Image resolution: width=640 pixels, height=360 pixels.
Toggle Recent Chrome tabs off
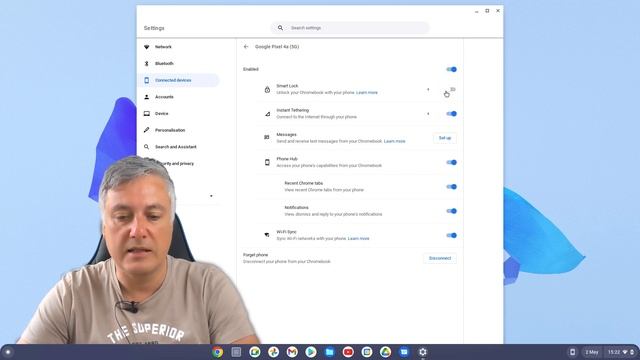click(x=451, y=187)
